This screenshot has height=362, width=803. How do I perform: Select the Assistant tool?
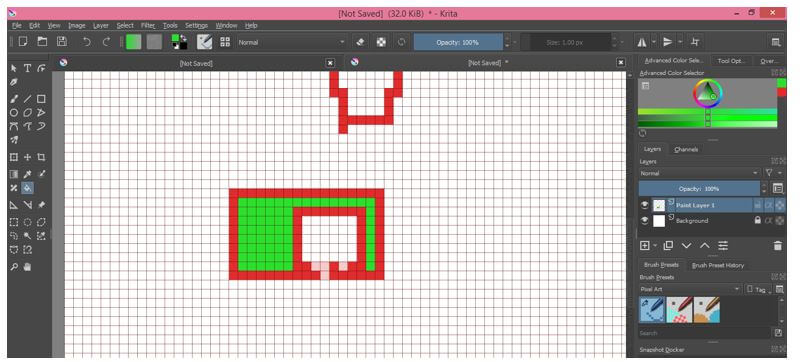coord(14,205)
